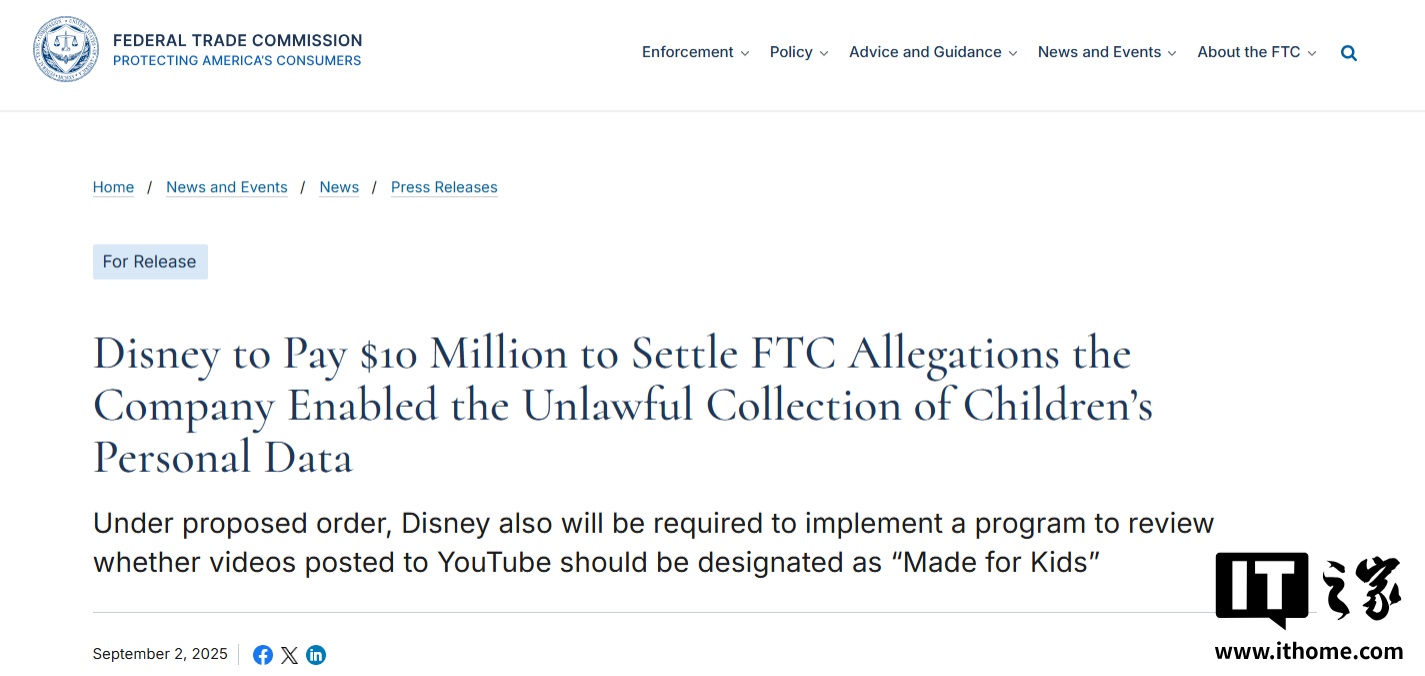1425x676 pixels.
Task: Expand the Advice and Guidance chevron
Action: (1013, 54)
